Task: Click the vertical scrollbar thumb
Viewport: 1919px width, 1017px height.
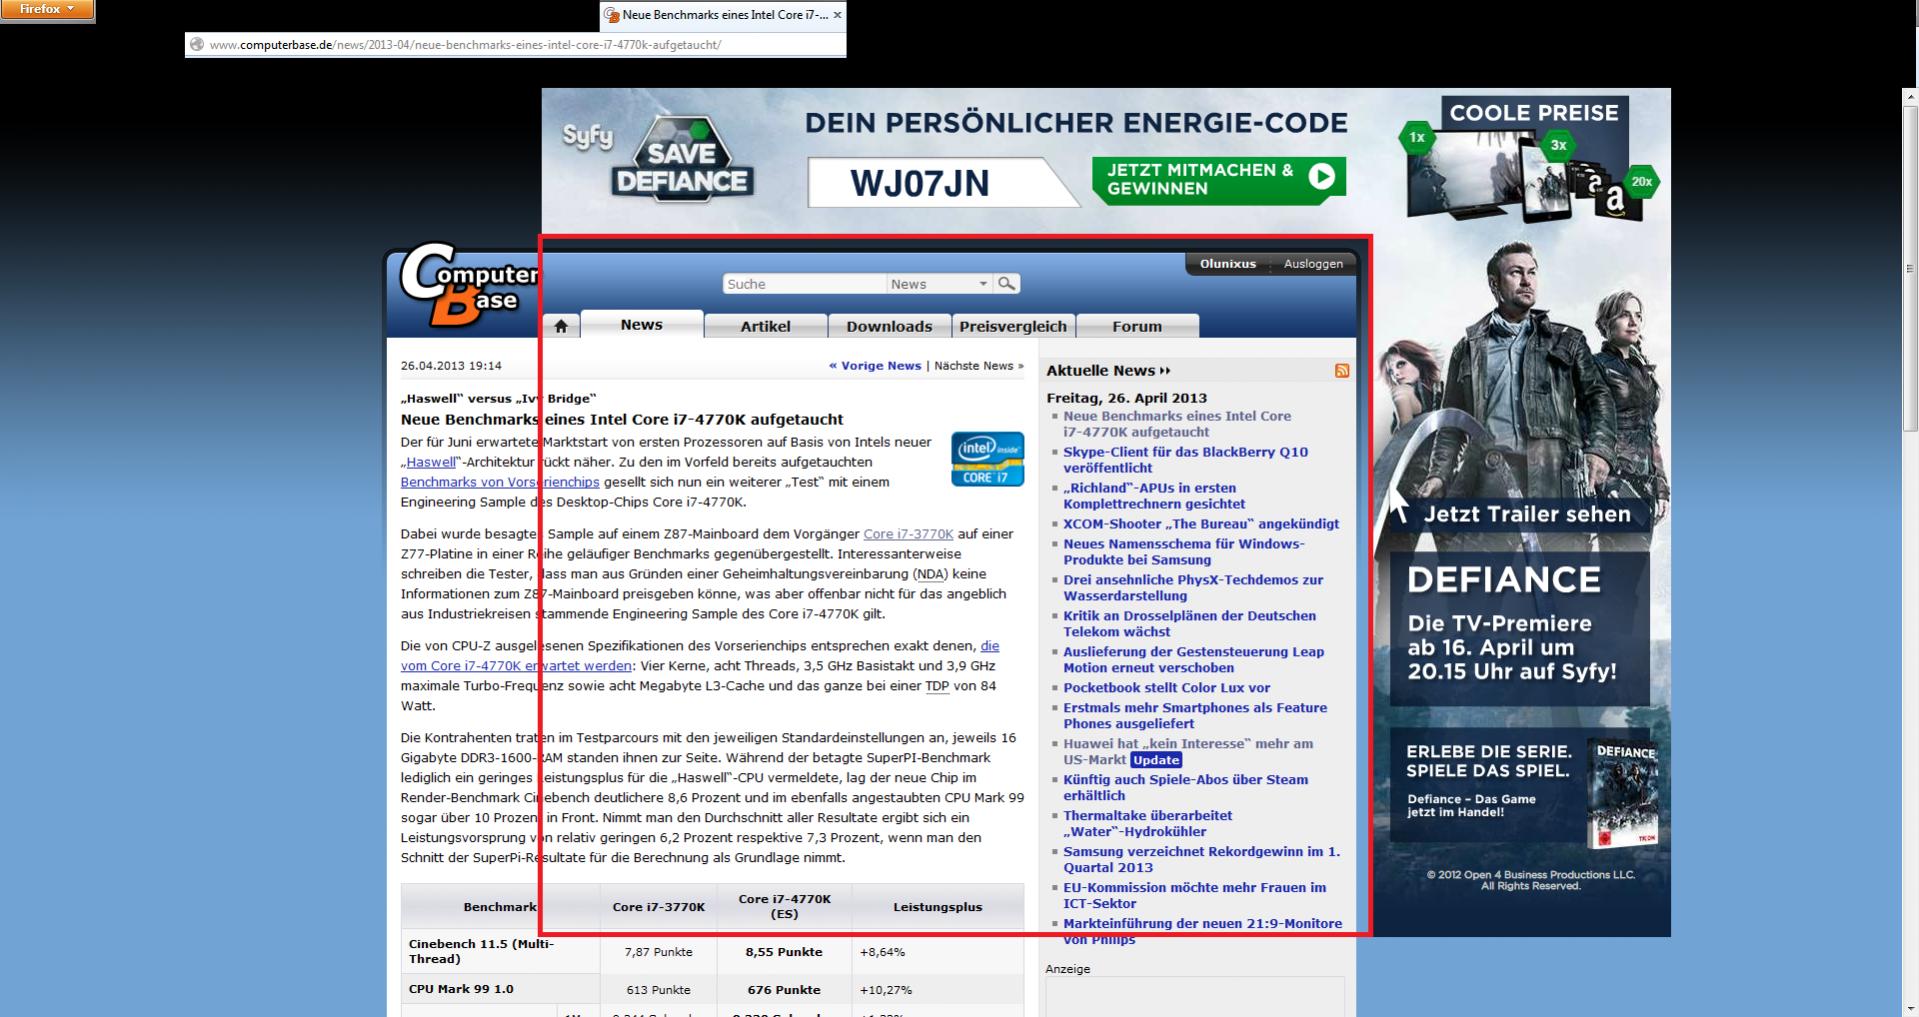Action: [1910, 268]
